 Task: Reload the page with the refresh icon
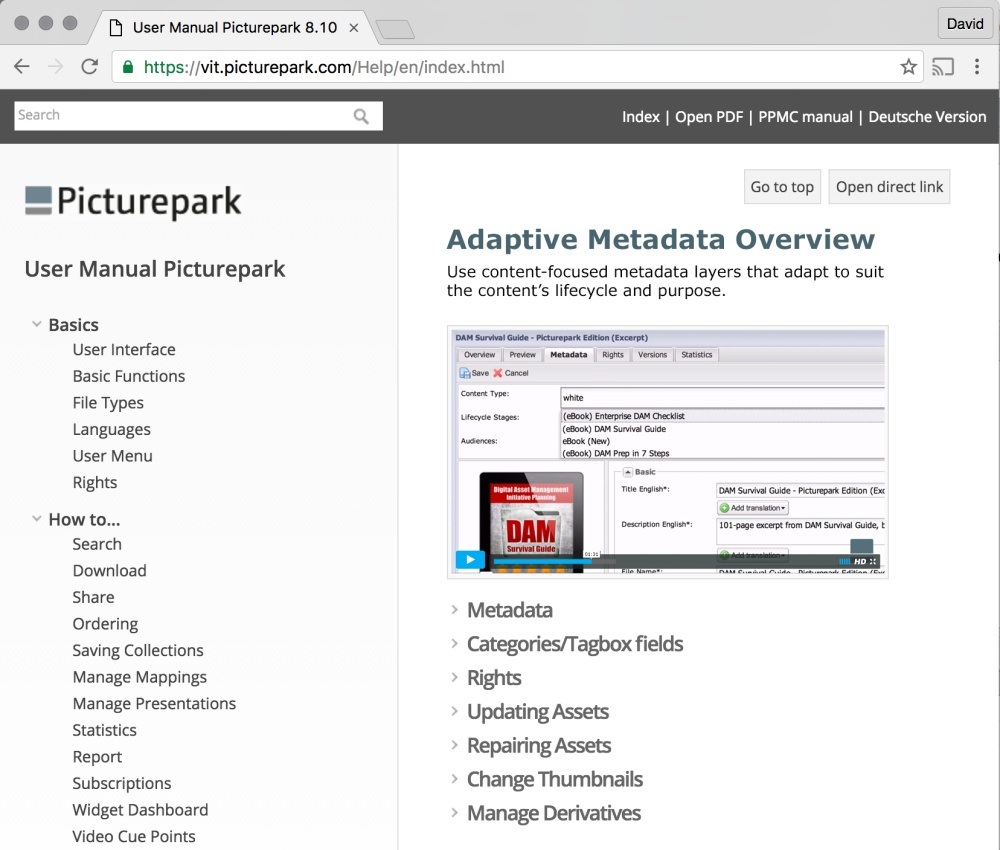pyautogui.click(x=89, y=66)
